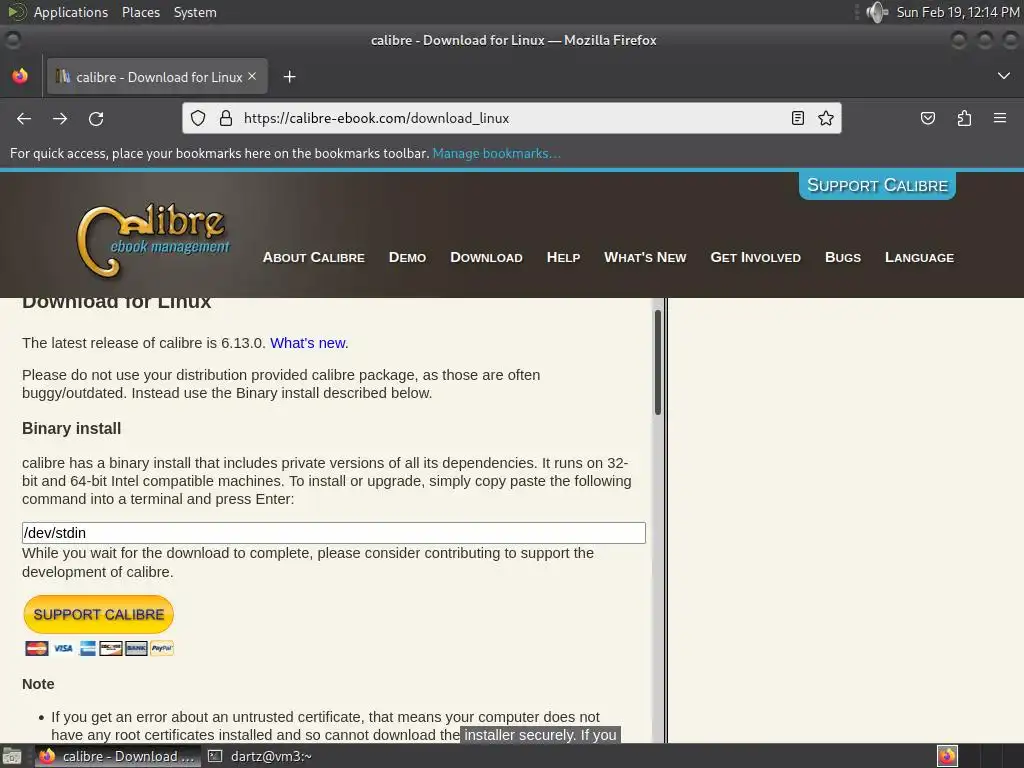Click the yellow Support Calibre donate button

click(99, 615)
